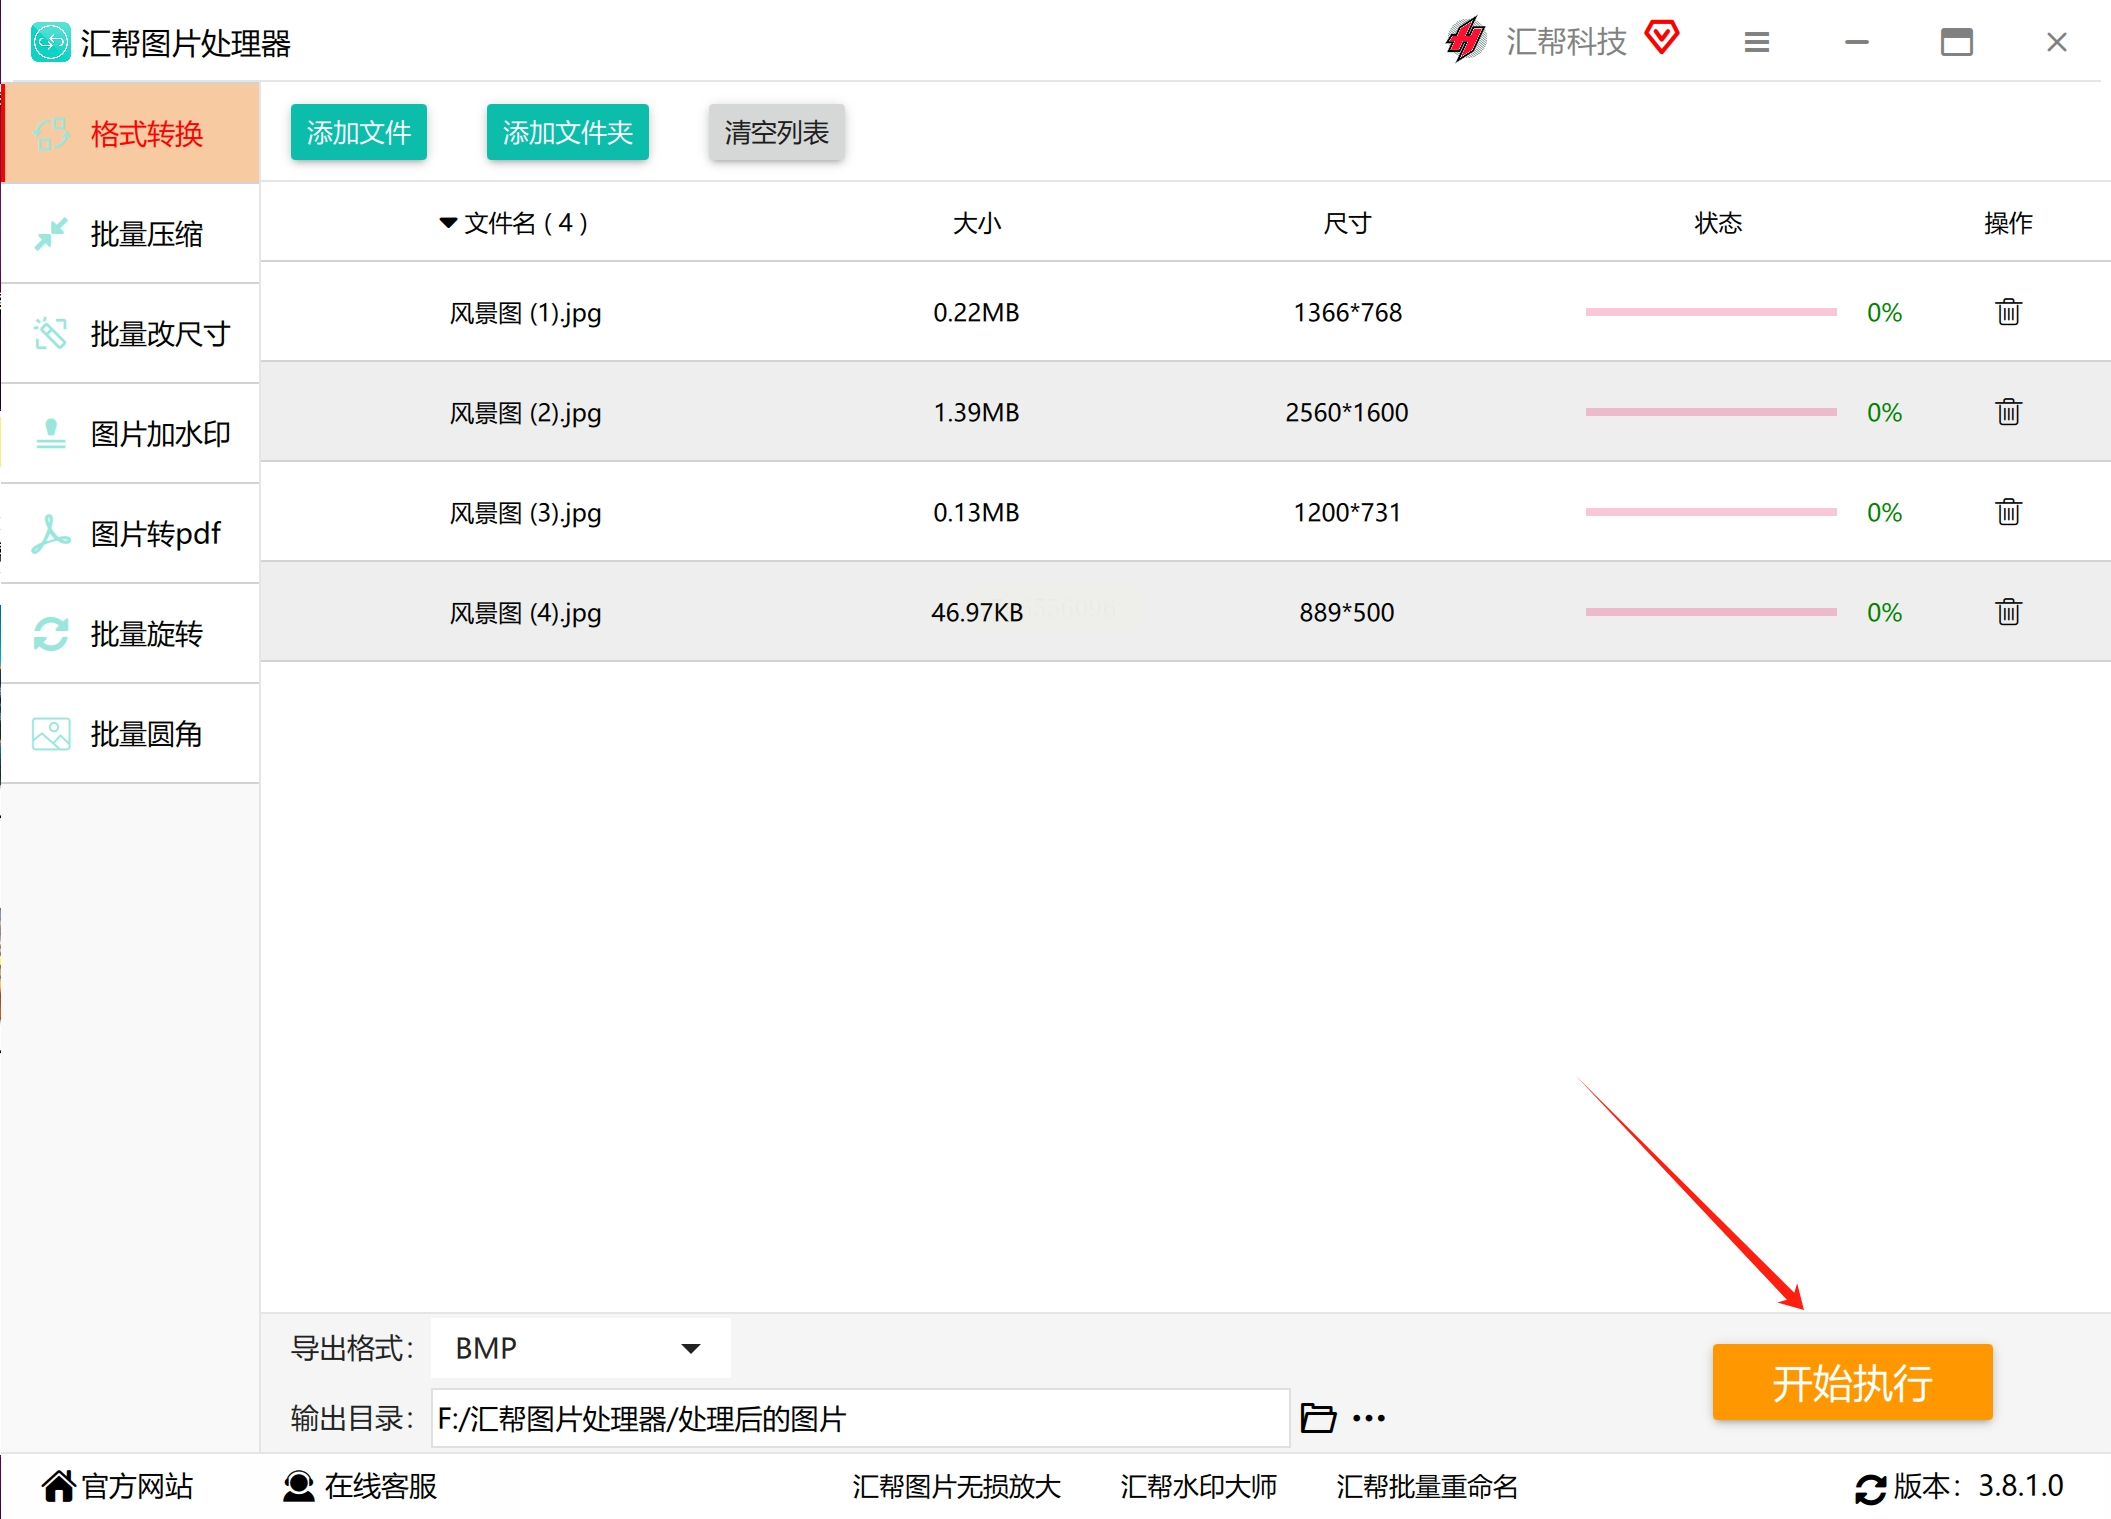The image size is (2111, 1519).
Task: Click the 输出目录 path input field
Action: pyautogui.click(x=860, y=1418)
